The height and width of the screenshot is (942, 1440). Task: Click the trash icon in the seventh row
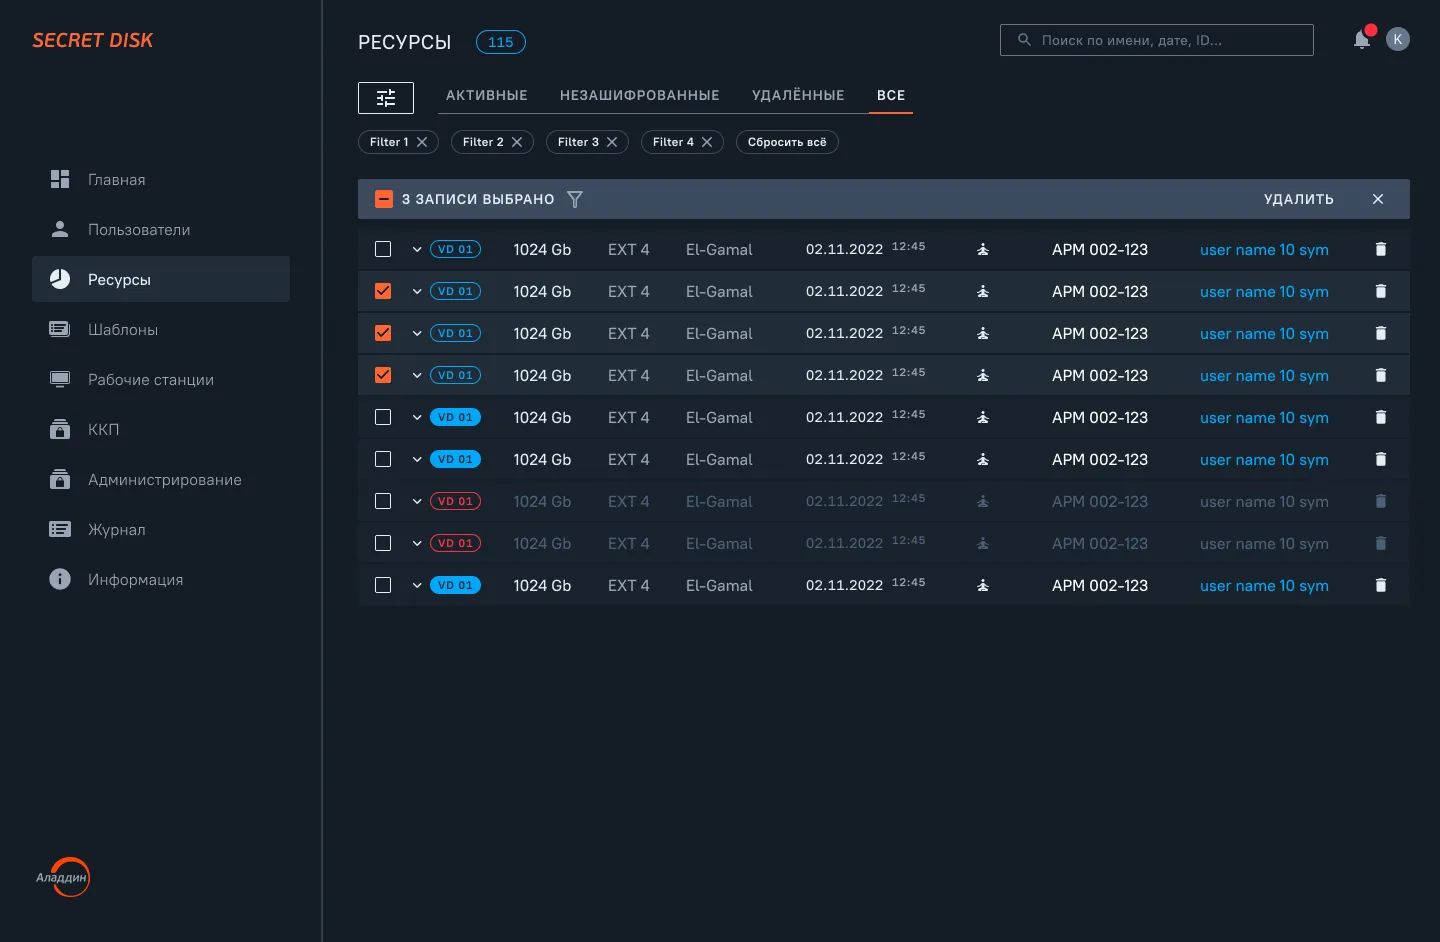pyautogui.click(x=1381, y=501)
